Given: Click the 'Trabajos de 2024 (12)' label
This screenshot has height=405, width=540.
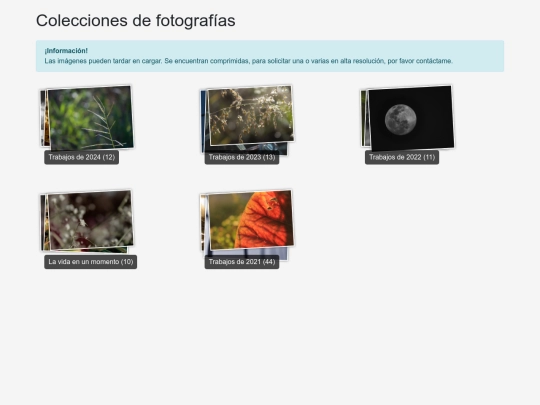Looking at the screenshot, I should 82,157.
